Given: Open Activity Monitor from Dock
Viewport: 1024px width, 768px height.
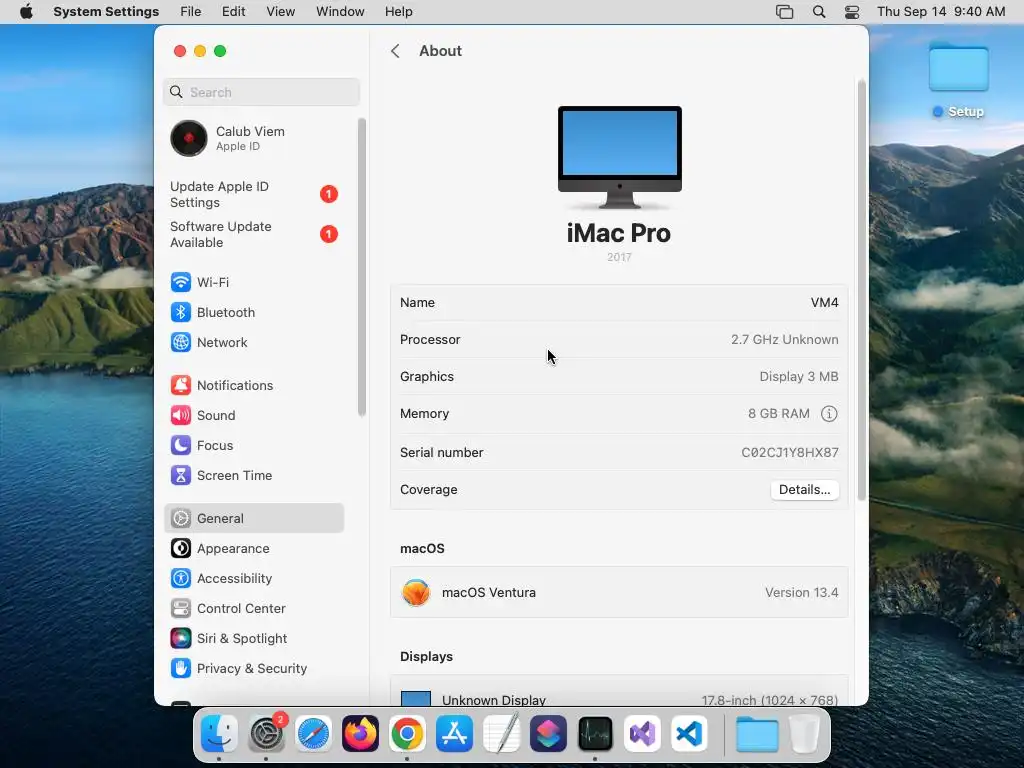Looking at the screenshot, I should coord(595,733).
